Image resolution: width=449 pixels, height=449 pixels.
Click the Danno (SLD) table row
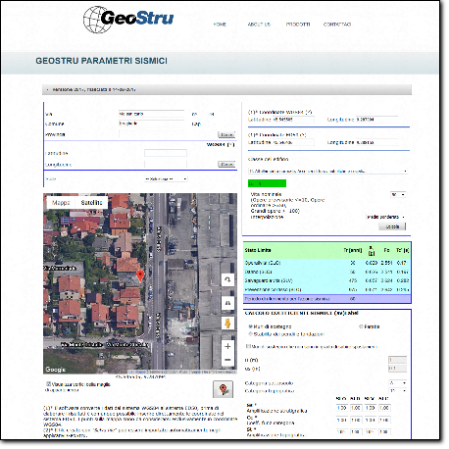point(327,272)
